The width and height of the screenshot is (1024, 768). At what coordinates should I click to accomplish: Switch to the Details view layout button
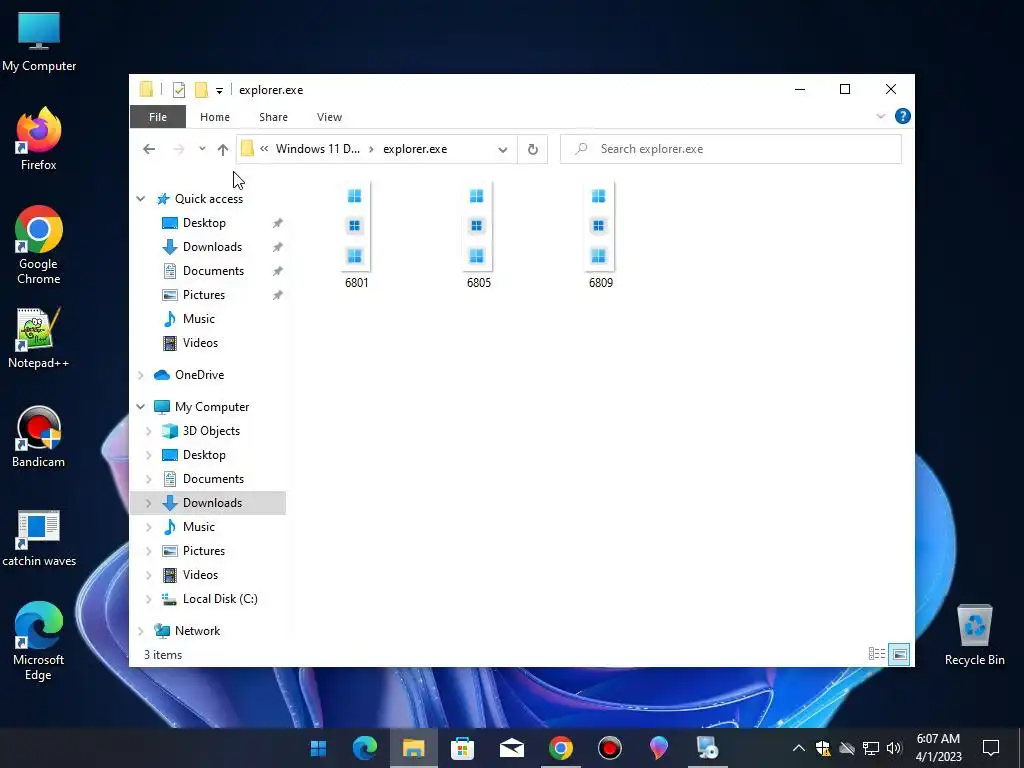[877, 654]
